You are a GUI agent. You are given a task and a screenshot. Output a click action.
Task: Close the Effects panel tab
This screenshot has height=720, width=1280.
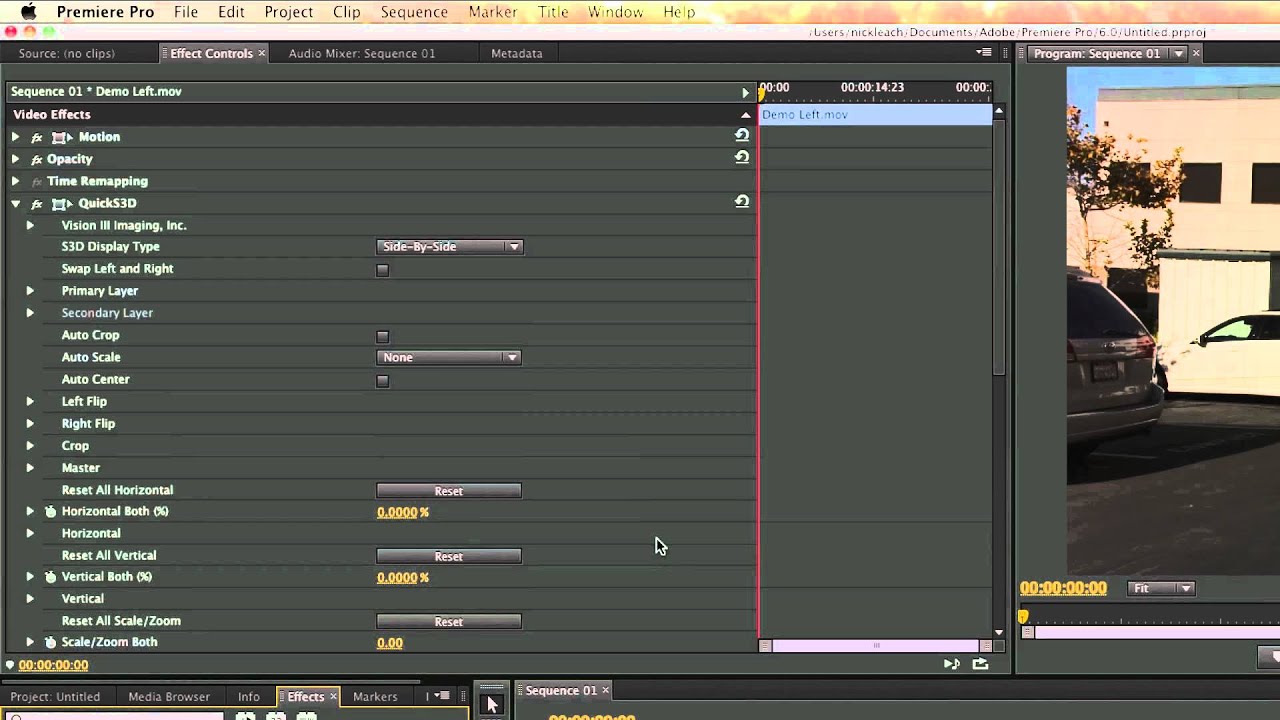(333, 696)
